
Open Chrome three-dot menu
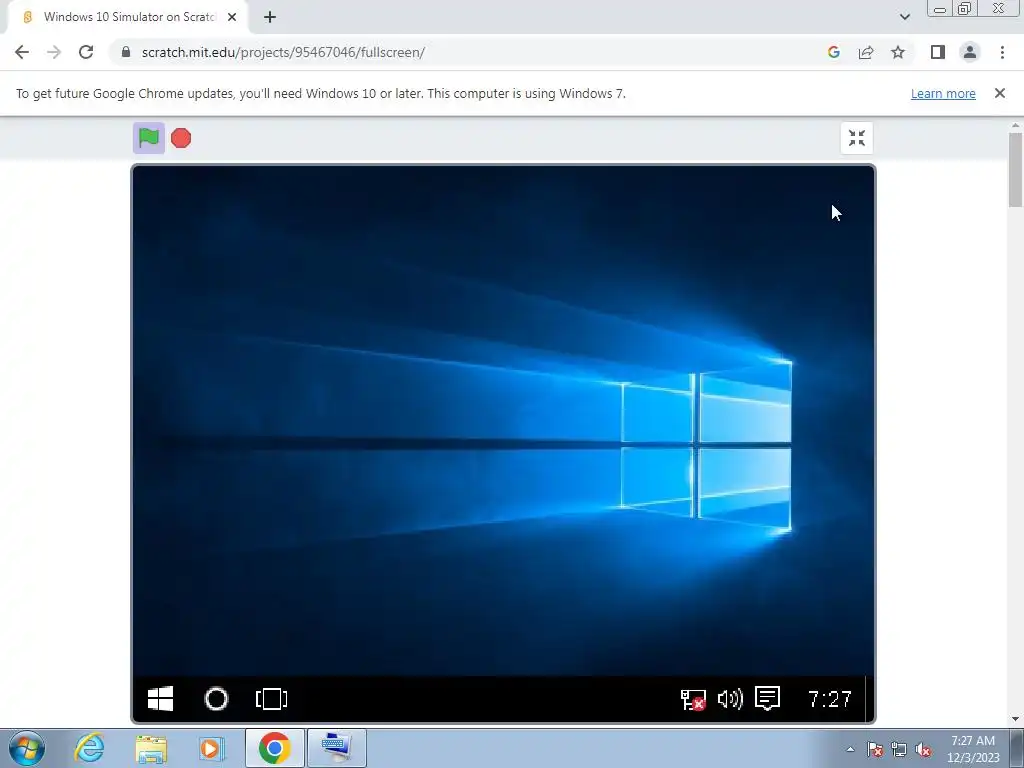pyautogui.click(x=1002, y=52)
